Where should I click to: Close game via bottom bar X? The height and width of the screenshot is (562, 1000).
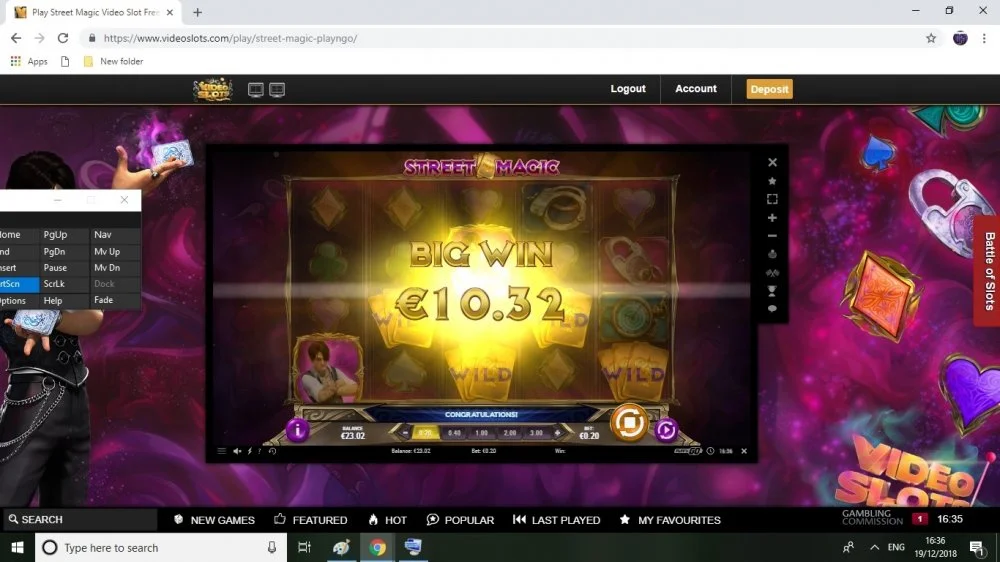[744, 451]
